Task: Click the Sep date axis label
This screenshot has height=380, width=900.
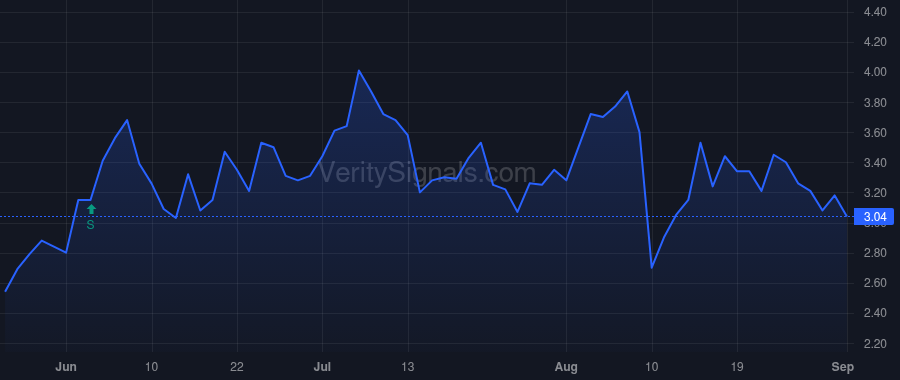Action: pyautogui.click(x=843, y=367)
